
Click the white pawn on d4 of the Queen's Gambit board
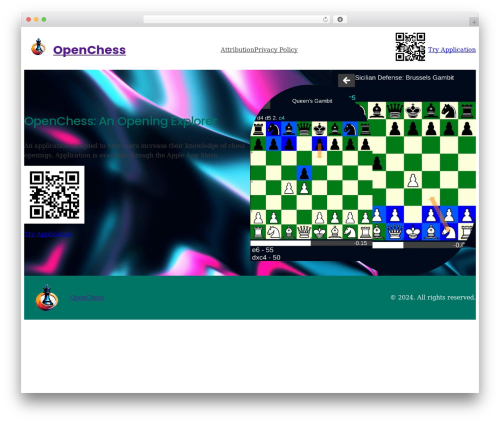[304, 188]
